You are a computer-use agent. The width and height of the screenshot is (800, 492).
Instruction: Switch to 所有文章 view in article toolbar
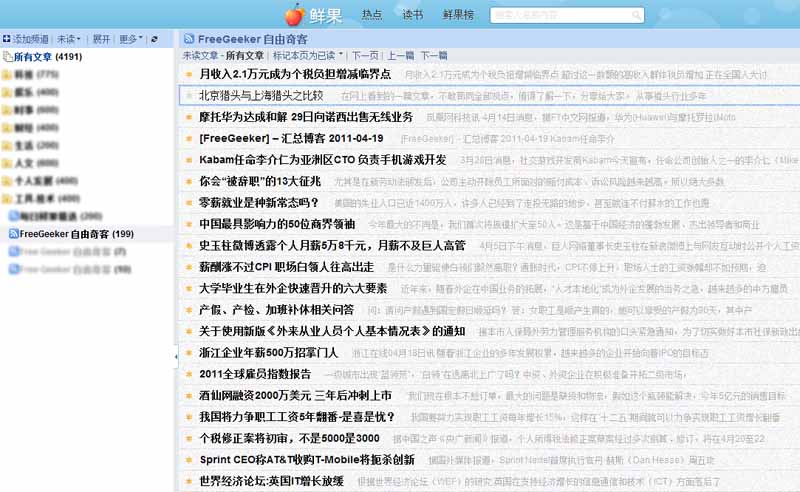coord(244,55)
